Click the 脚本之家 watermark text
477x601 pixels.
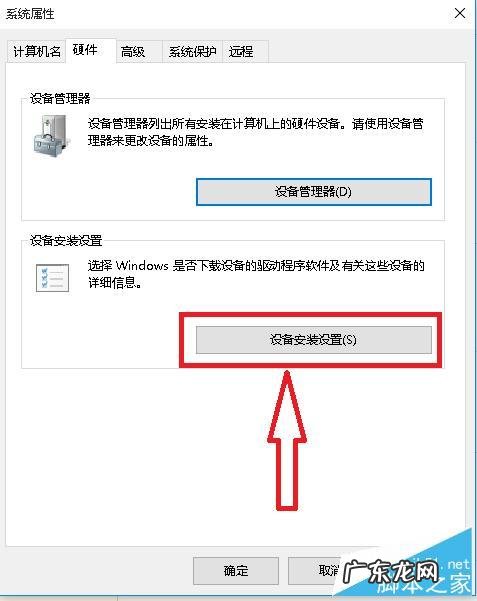[x=424, y=585]
